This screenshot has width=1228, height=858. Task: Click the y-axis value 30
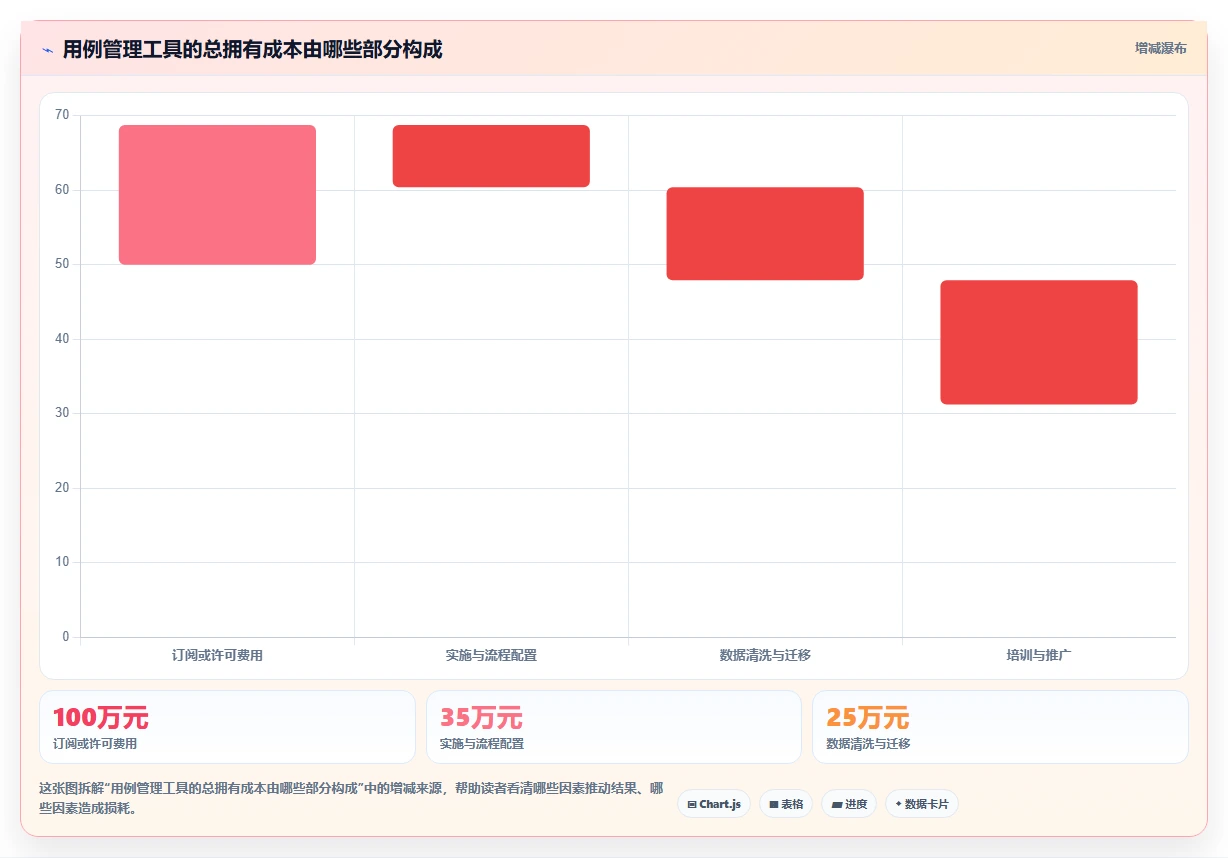tap(62, 413)
